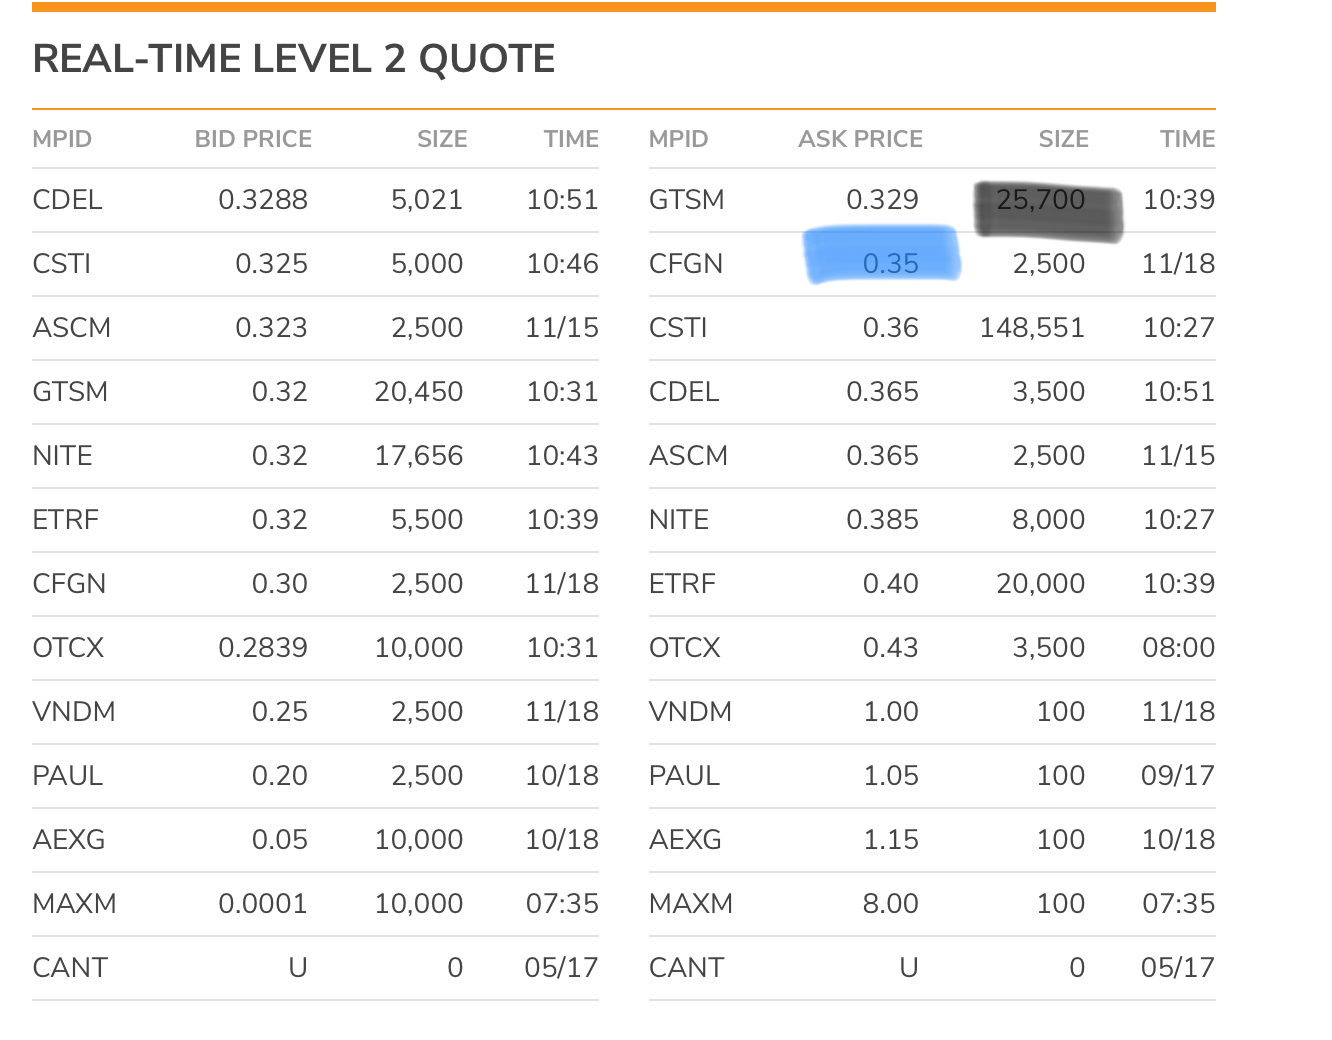
Task: Click GTSM ask price 0.329
Action: 882,200
